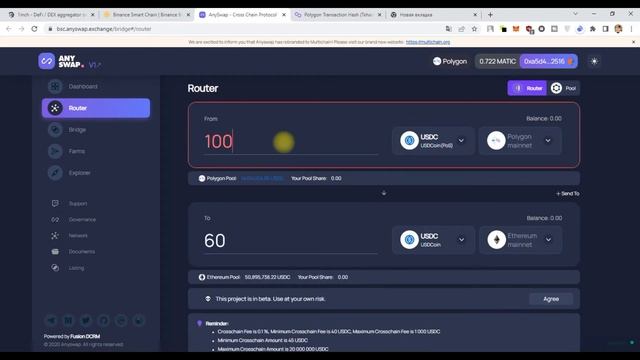This screenshot has height=360, width=640.
Task: Click the V1 version link
Action: coord(95,64)
